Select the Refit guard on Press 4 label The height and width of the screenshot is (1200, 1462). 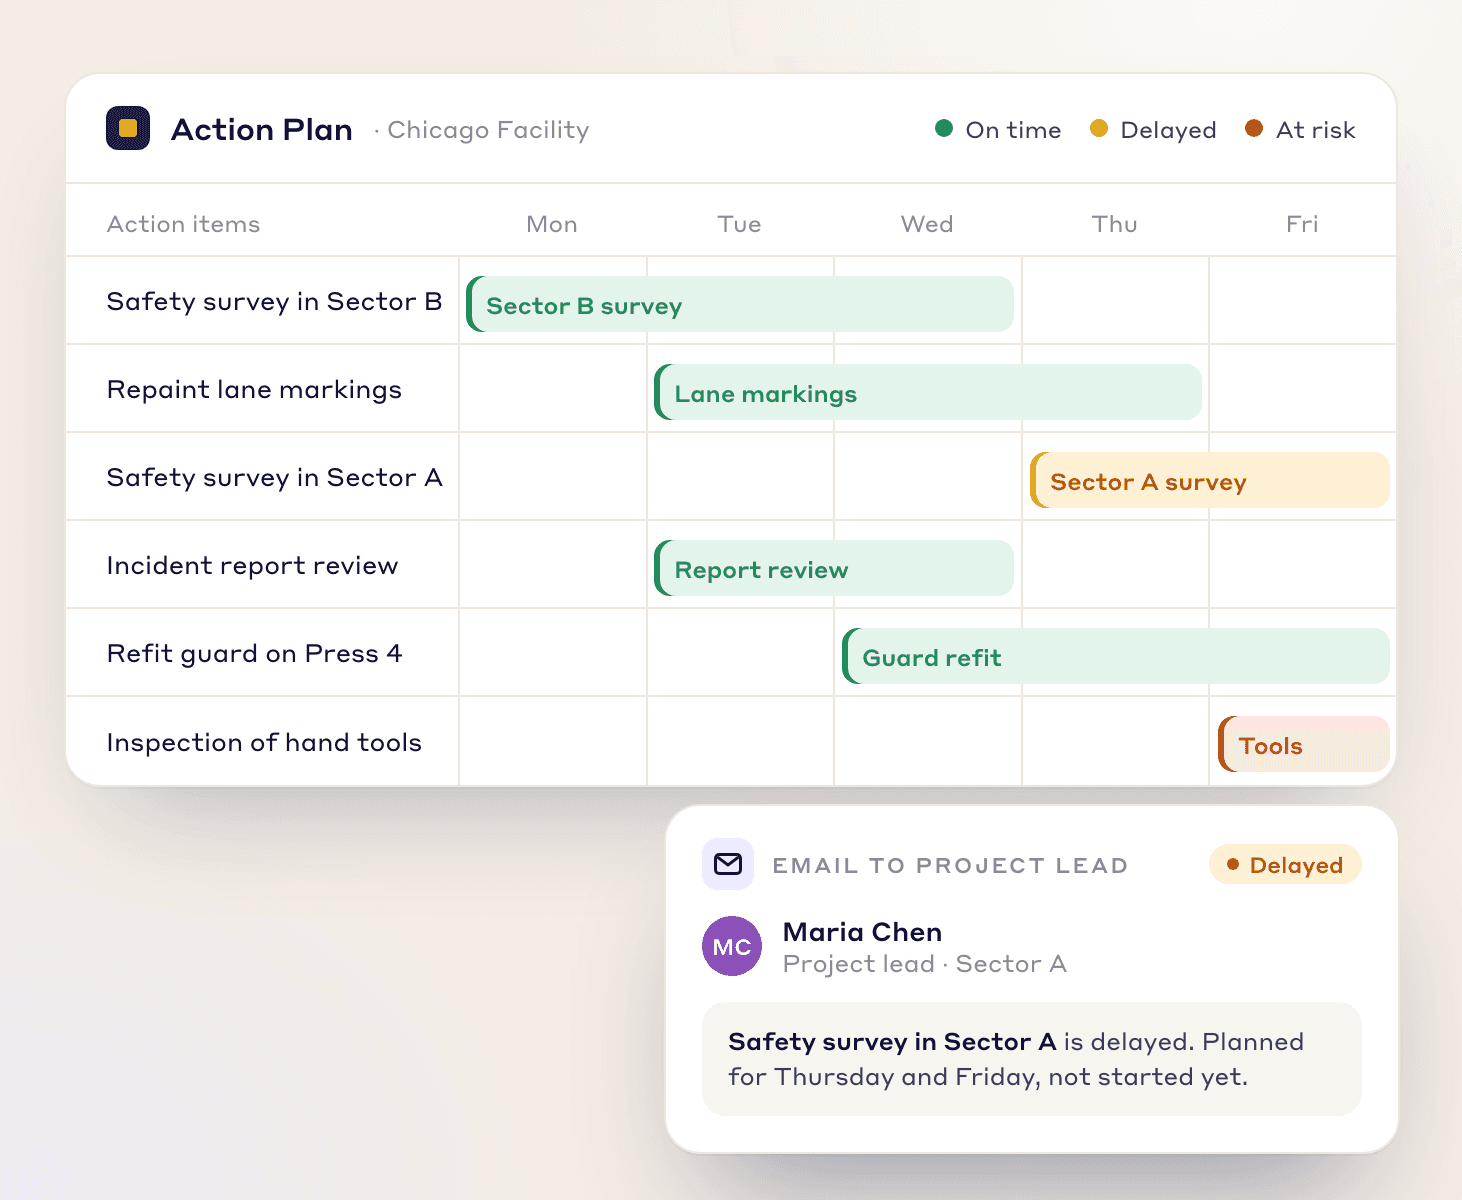255,653
